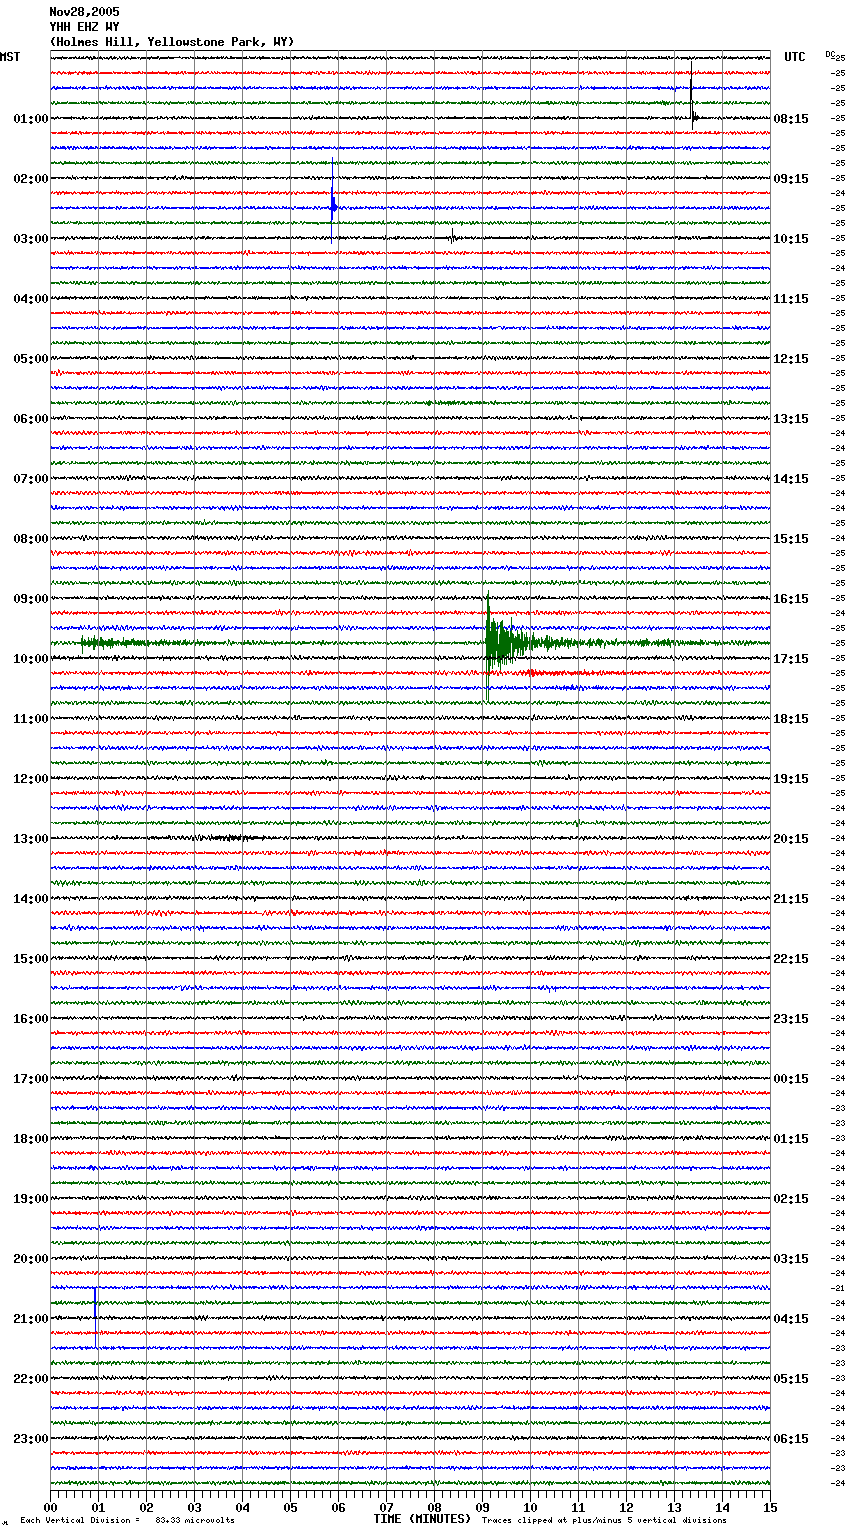850x1534 pixels.
Task: Click the 04:15 UTC time label
Action: [791, 1319]
